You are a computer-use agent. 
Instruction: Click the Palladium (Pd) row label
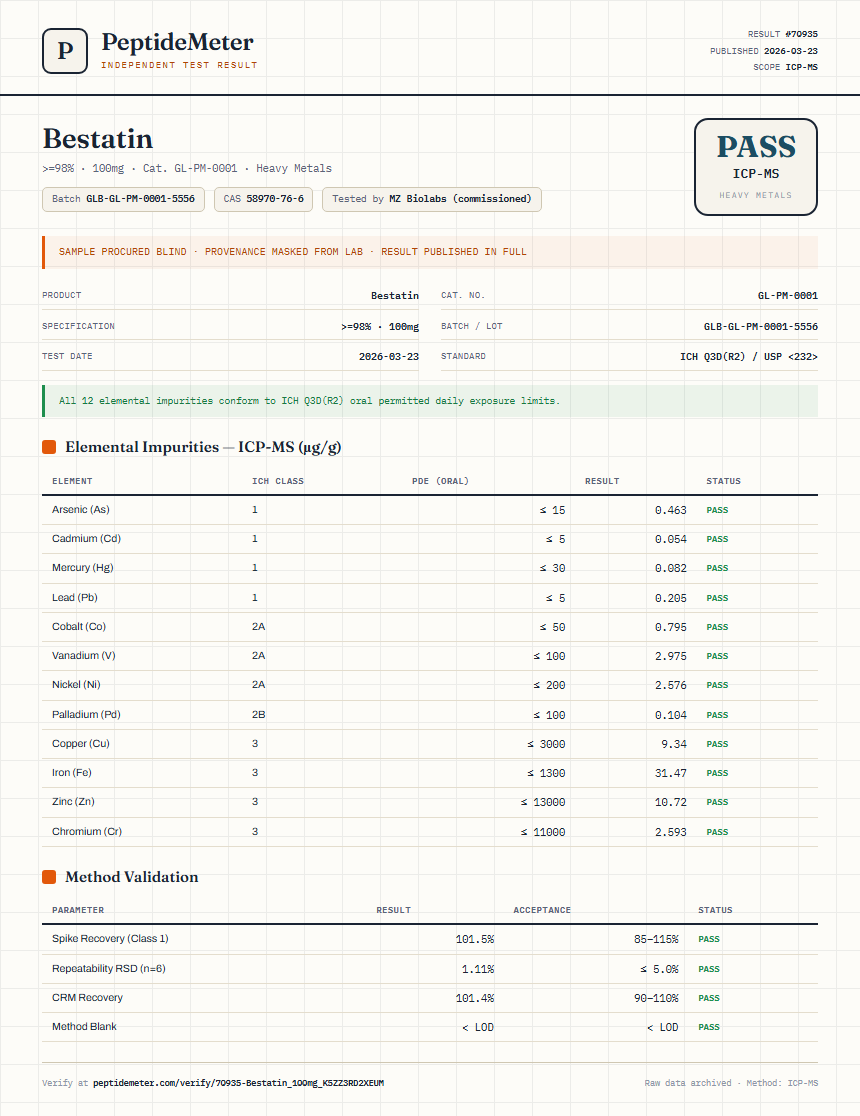click(86, 715)
